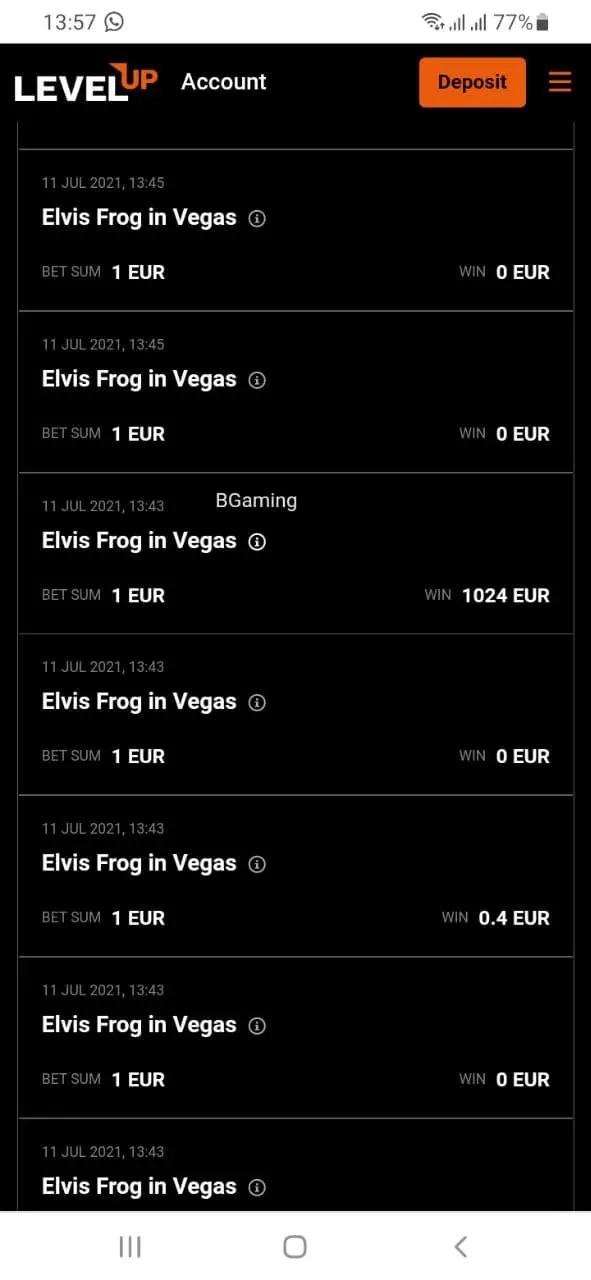Open the Account page title
The width and height of the screenshot is (591, 1280).
tap(224, 82)
